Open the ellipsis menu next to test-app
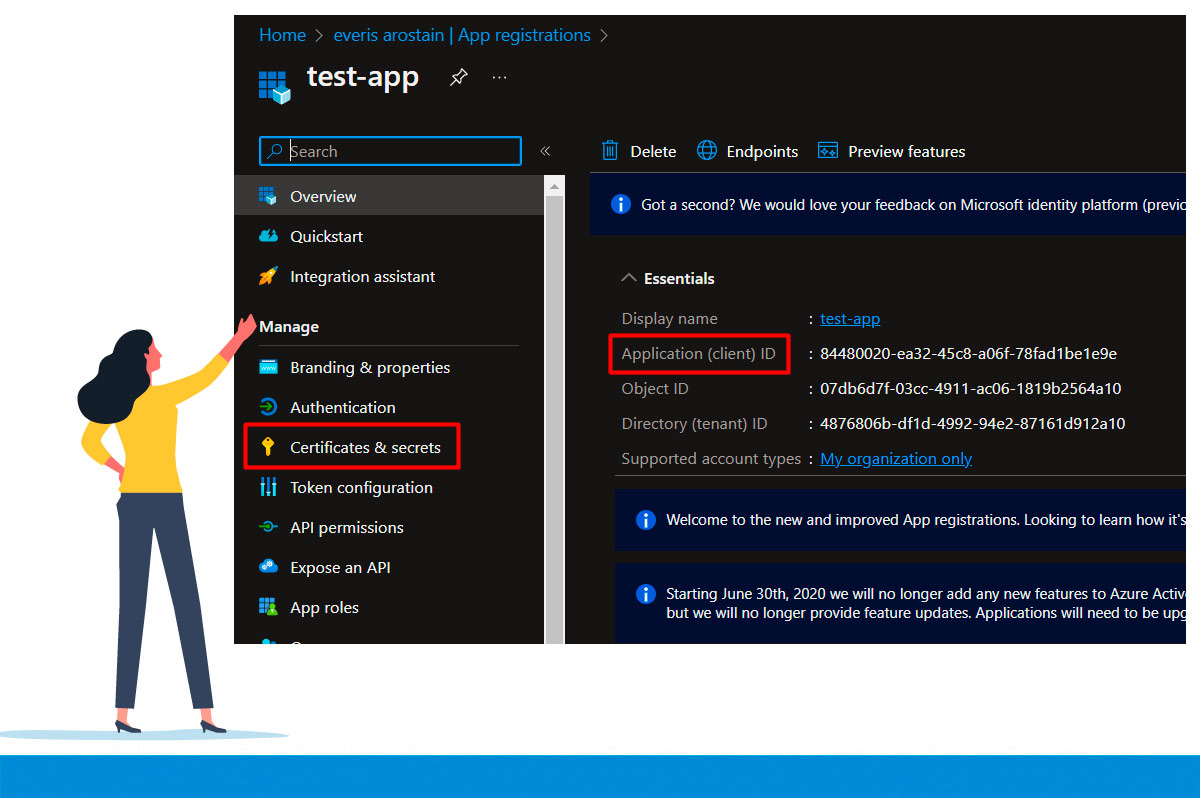Image resolution: width=1200 pixels, height=798 pixels. 499,78
